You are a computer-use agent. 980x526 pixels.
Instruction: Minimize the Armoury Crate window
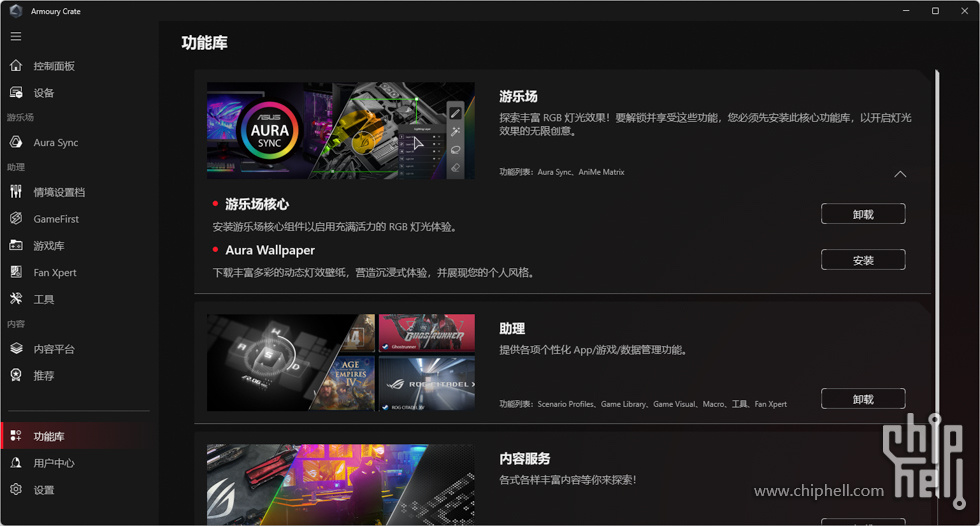point(906,11)
